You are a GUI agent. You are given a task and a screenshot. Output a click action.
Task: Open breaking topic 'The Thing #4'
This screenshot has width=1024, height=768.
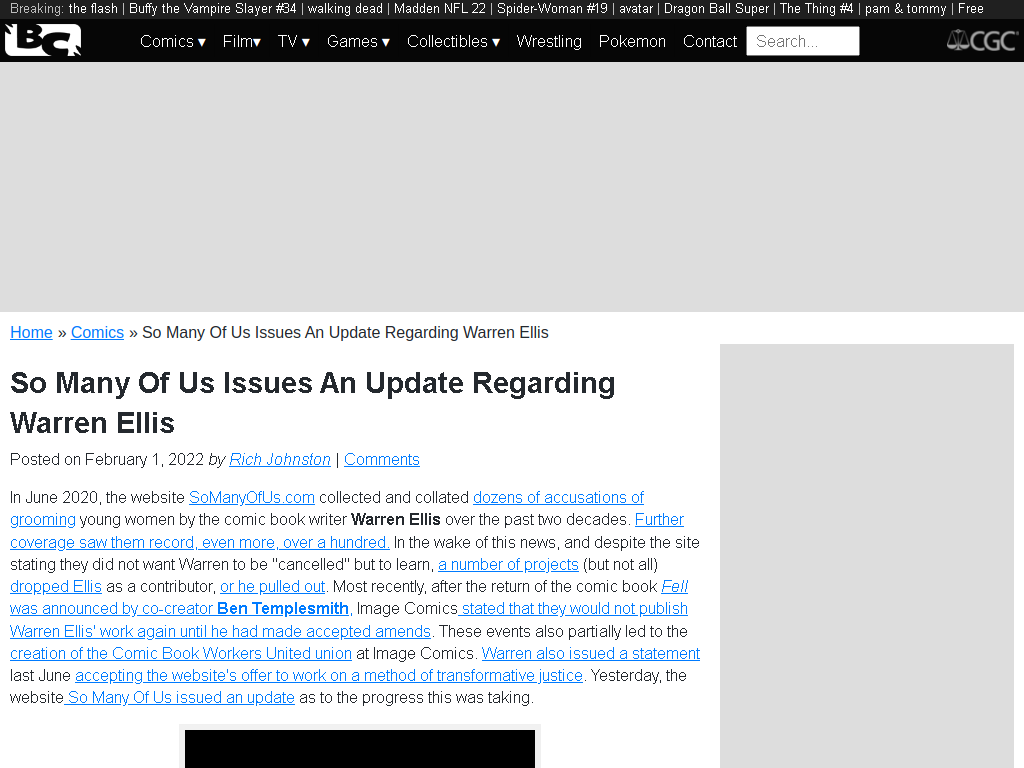tap(816, 8)
